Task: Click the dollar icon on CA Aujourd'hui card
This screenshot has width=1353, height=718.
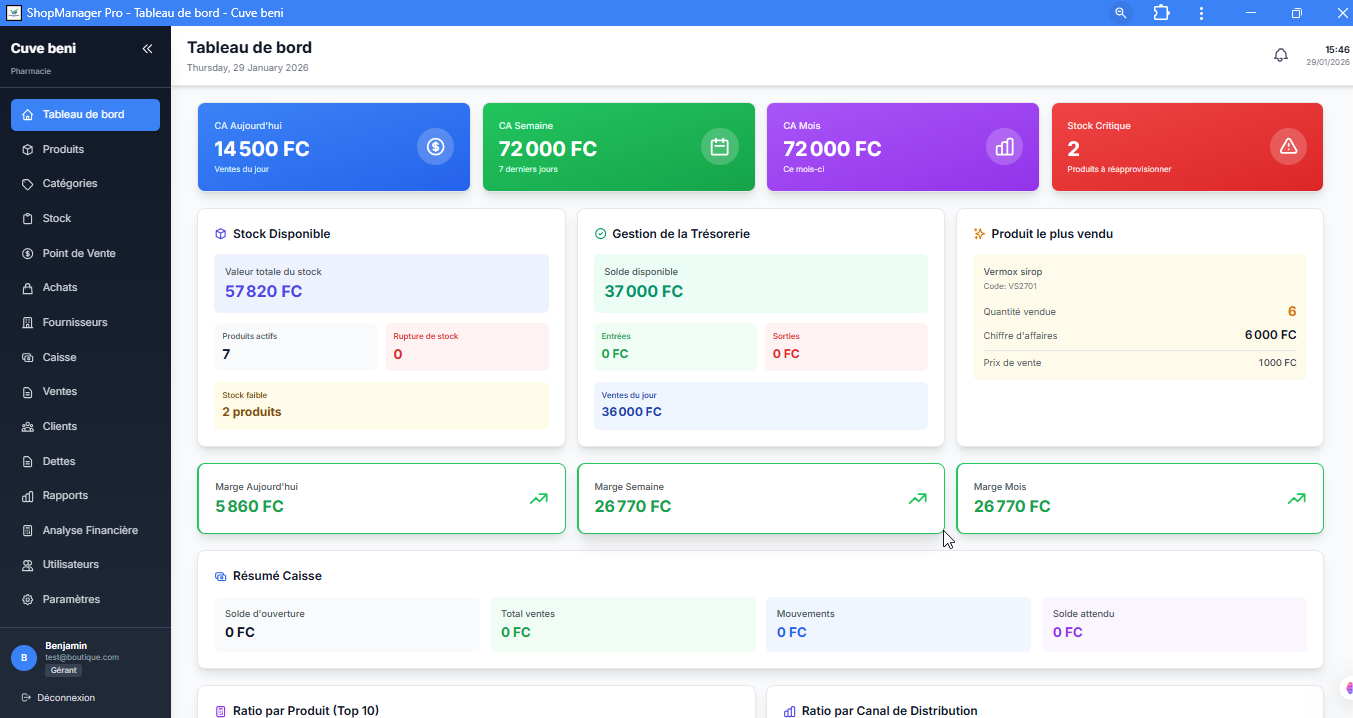Action: [435, 147]
